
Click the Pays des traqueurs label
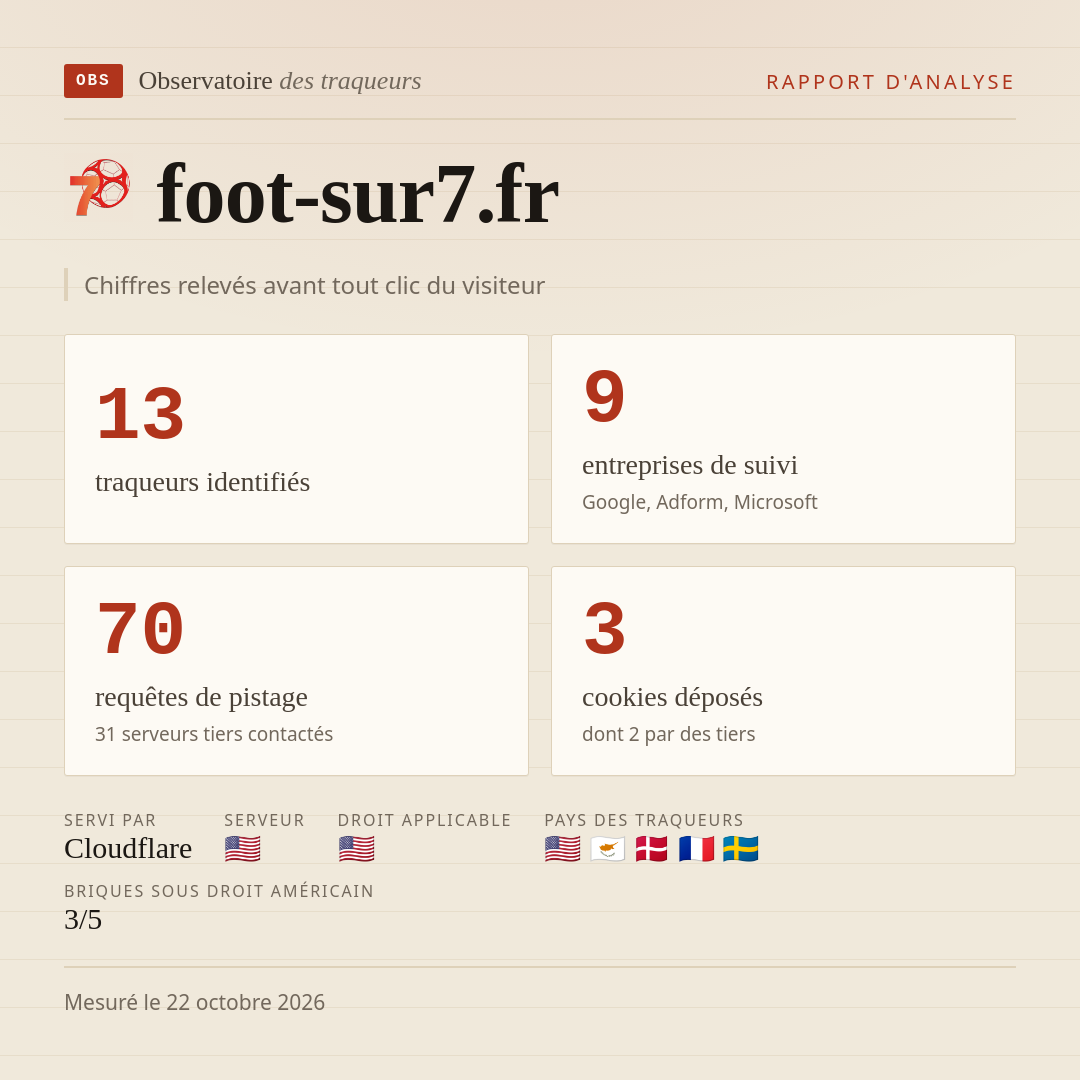coord(644,820)
